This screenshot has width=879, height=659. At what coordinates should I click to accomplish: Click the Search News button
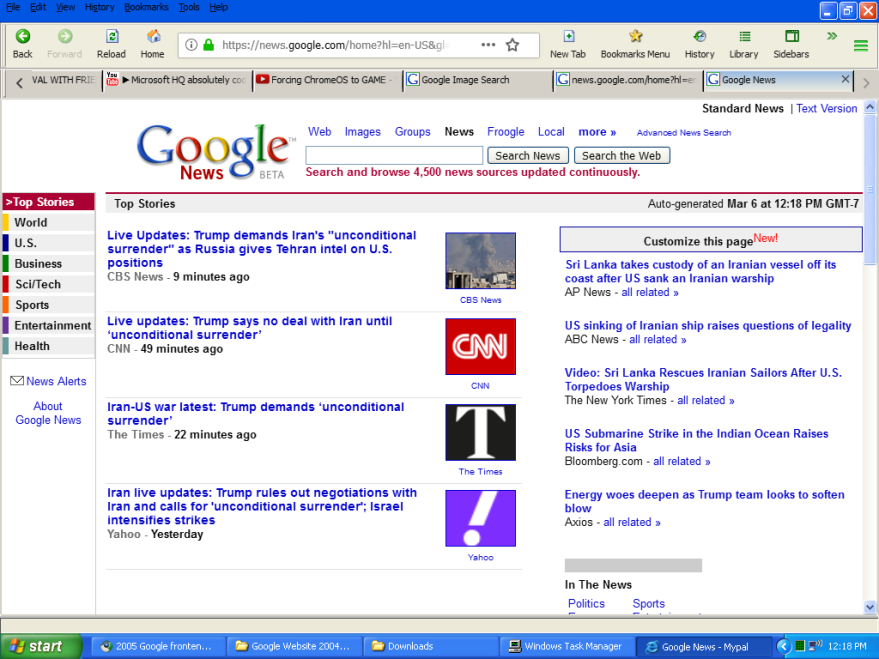pos(528,155)
